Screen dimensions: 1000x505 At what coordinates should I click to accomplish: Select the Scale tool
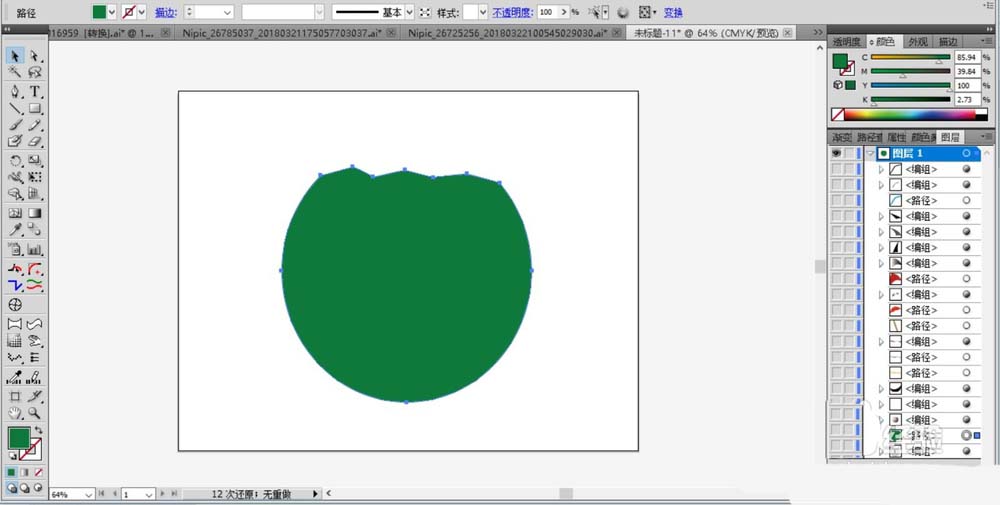click(x=35, y=161)
